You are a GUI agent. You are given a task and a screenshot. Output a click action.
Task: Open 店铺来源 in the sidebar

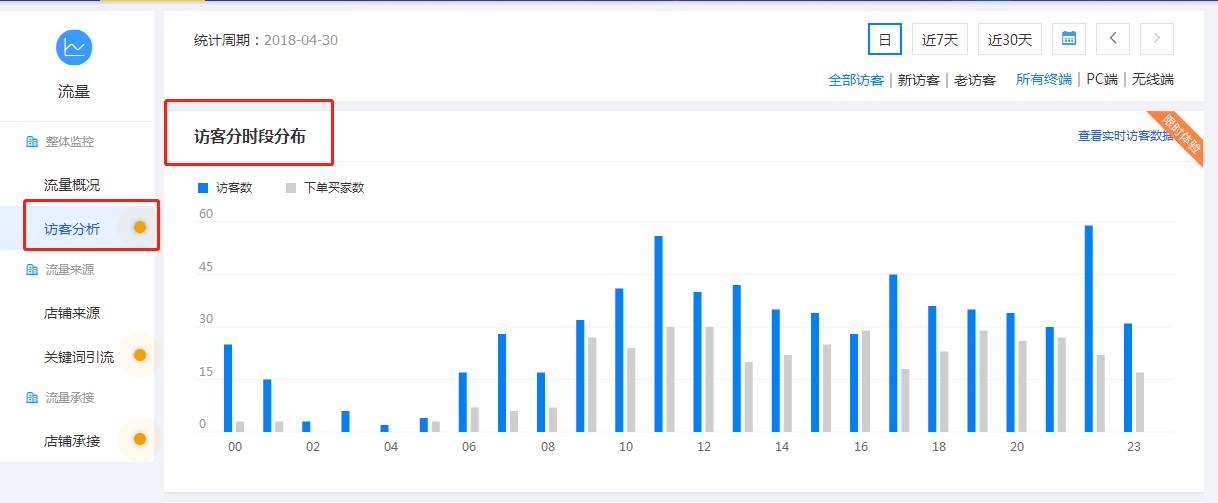(72, 313)
